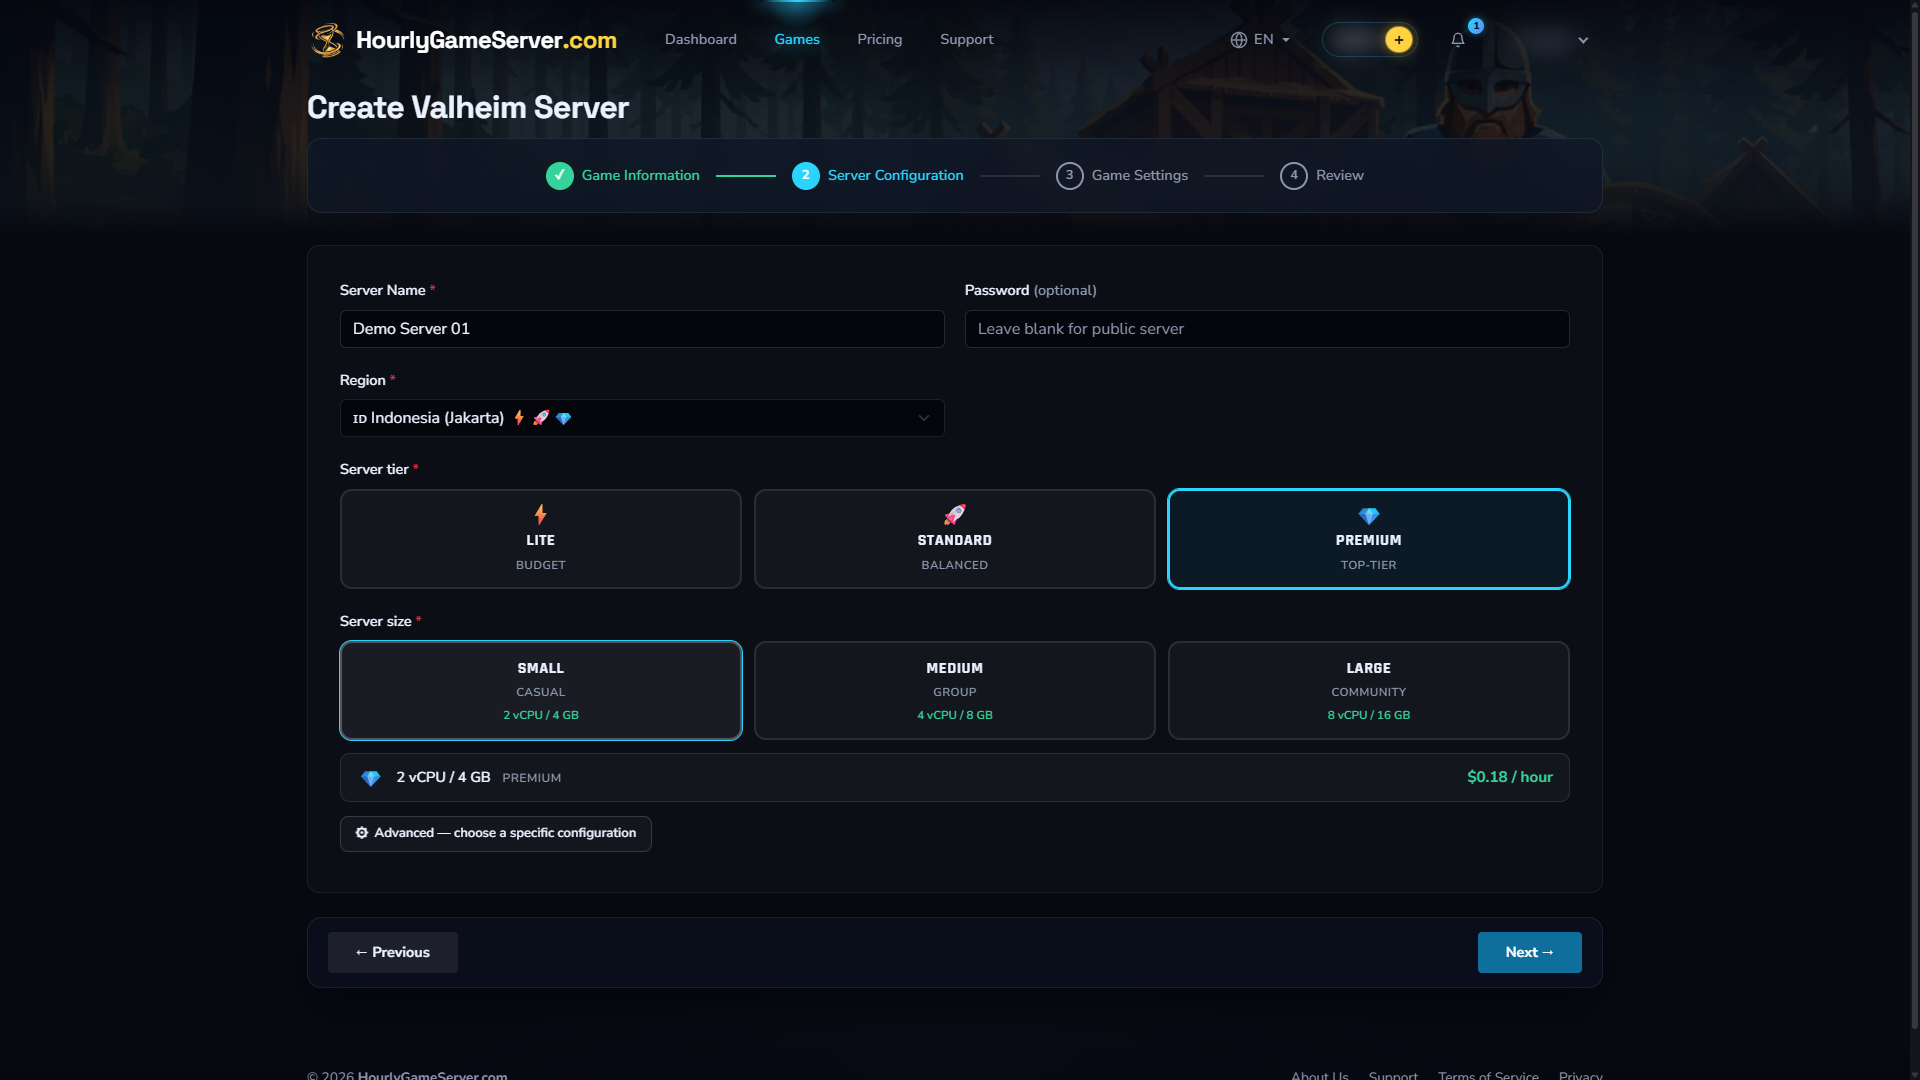Viewport: 1920px width, 1080px height.
Task: Click the Server Name input field
Action: (642, 329)
